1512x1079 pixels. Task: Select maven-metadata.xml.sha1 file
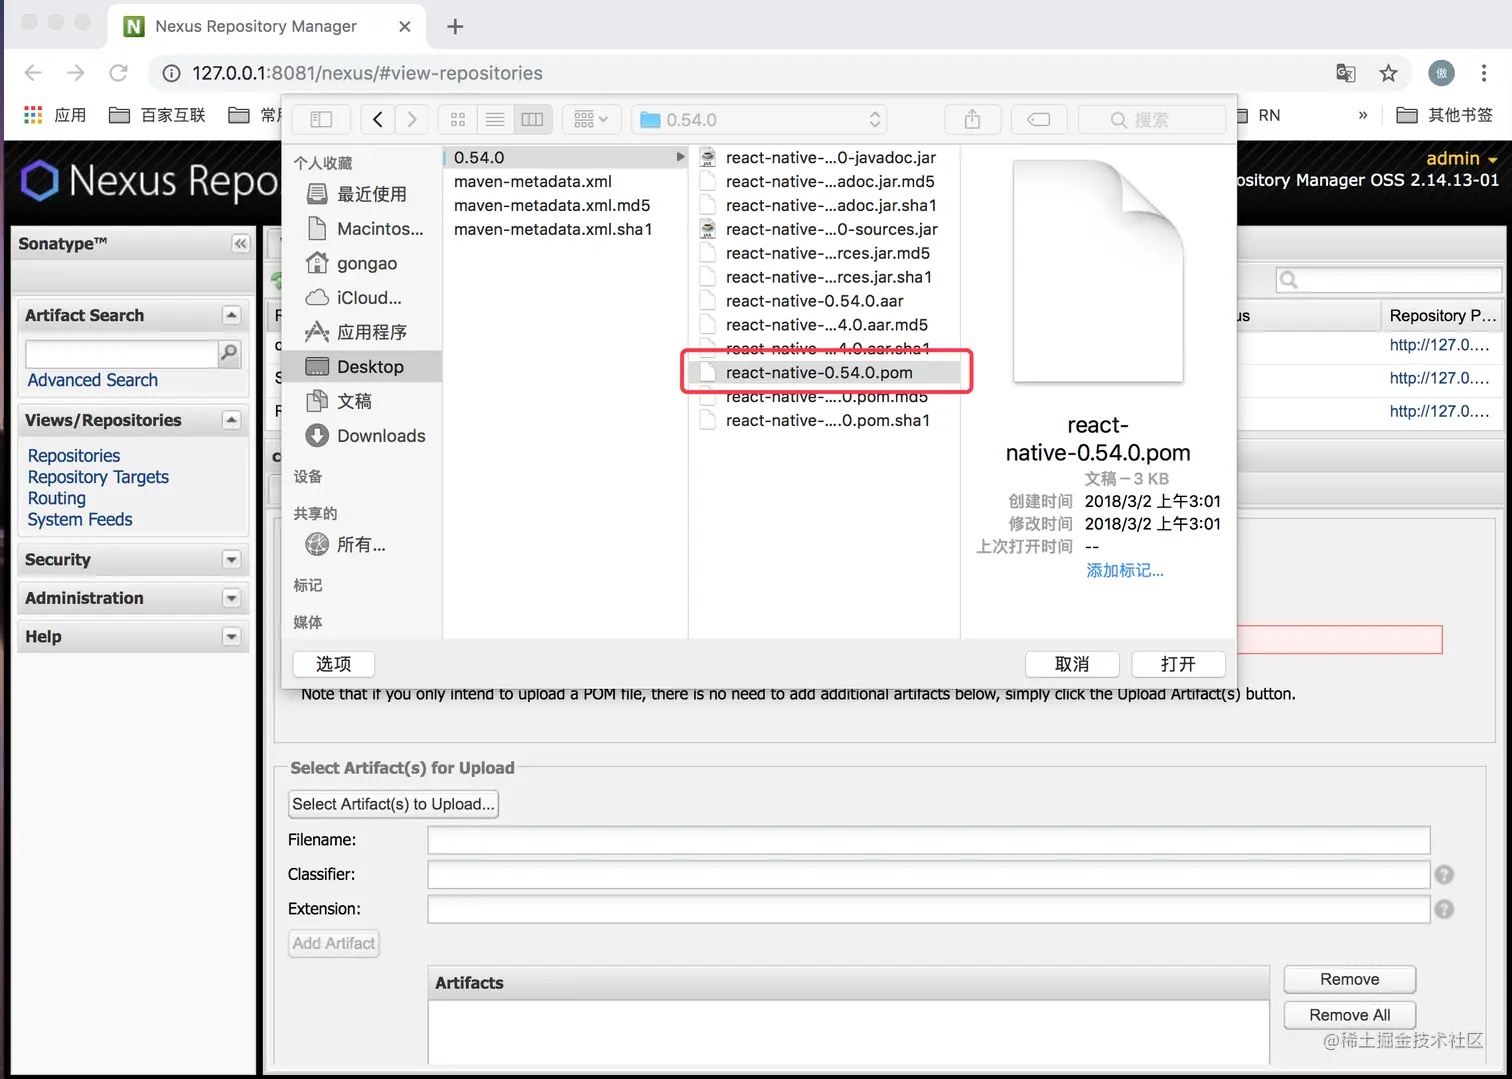pyautogui.click(x=553, y=229)
